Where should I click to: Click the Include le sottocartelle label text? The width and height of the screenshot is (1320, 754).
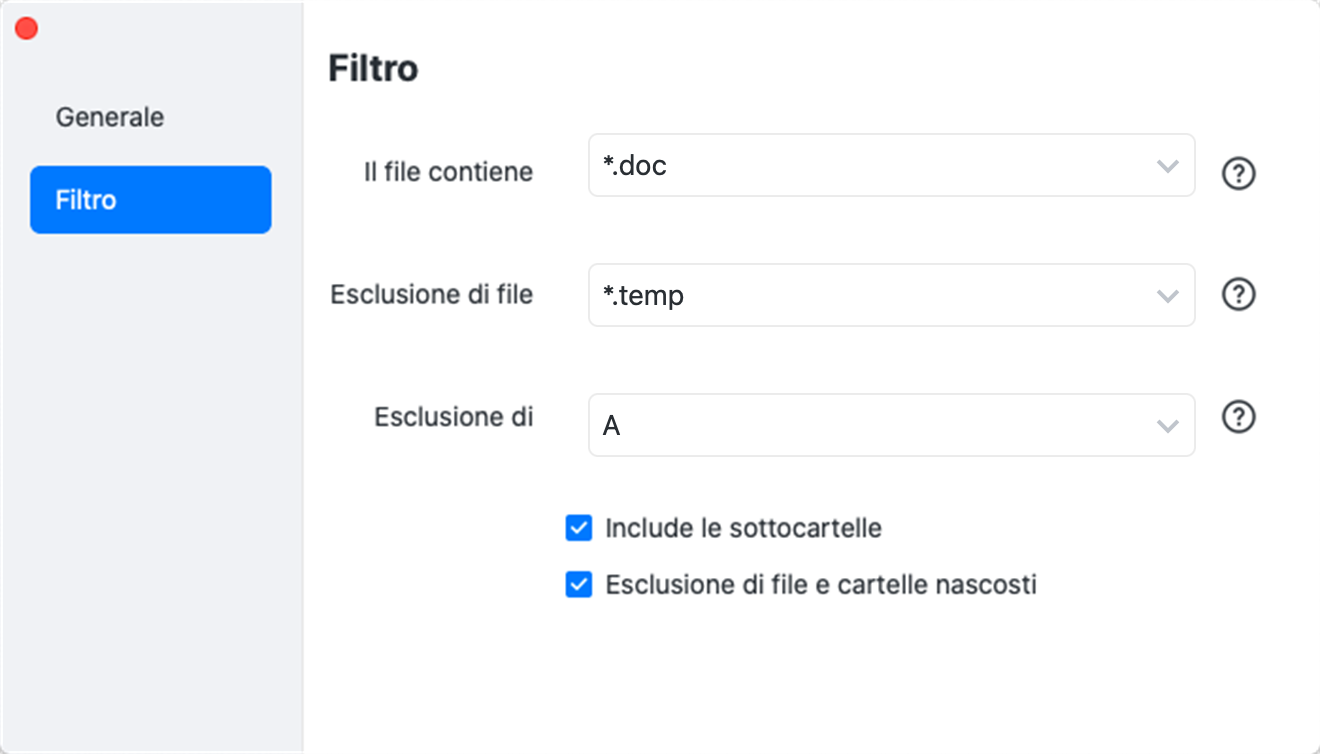click(x=743, y=528)
